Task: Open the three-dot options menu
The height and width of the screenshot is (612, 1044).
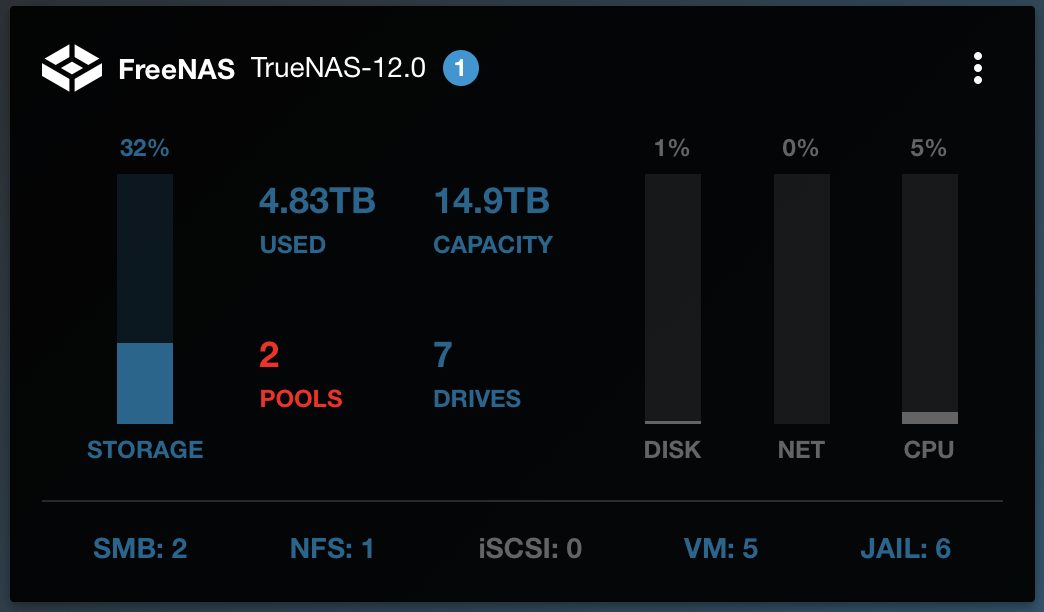Action: coord(977,68)
